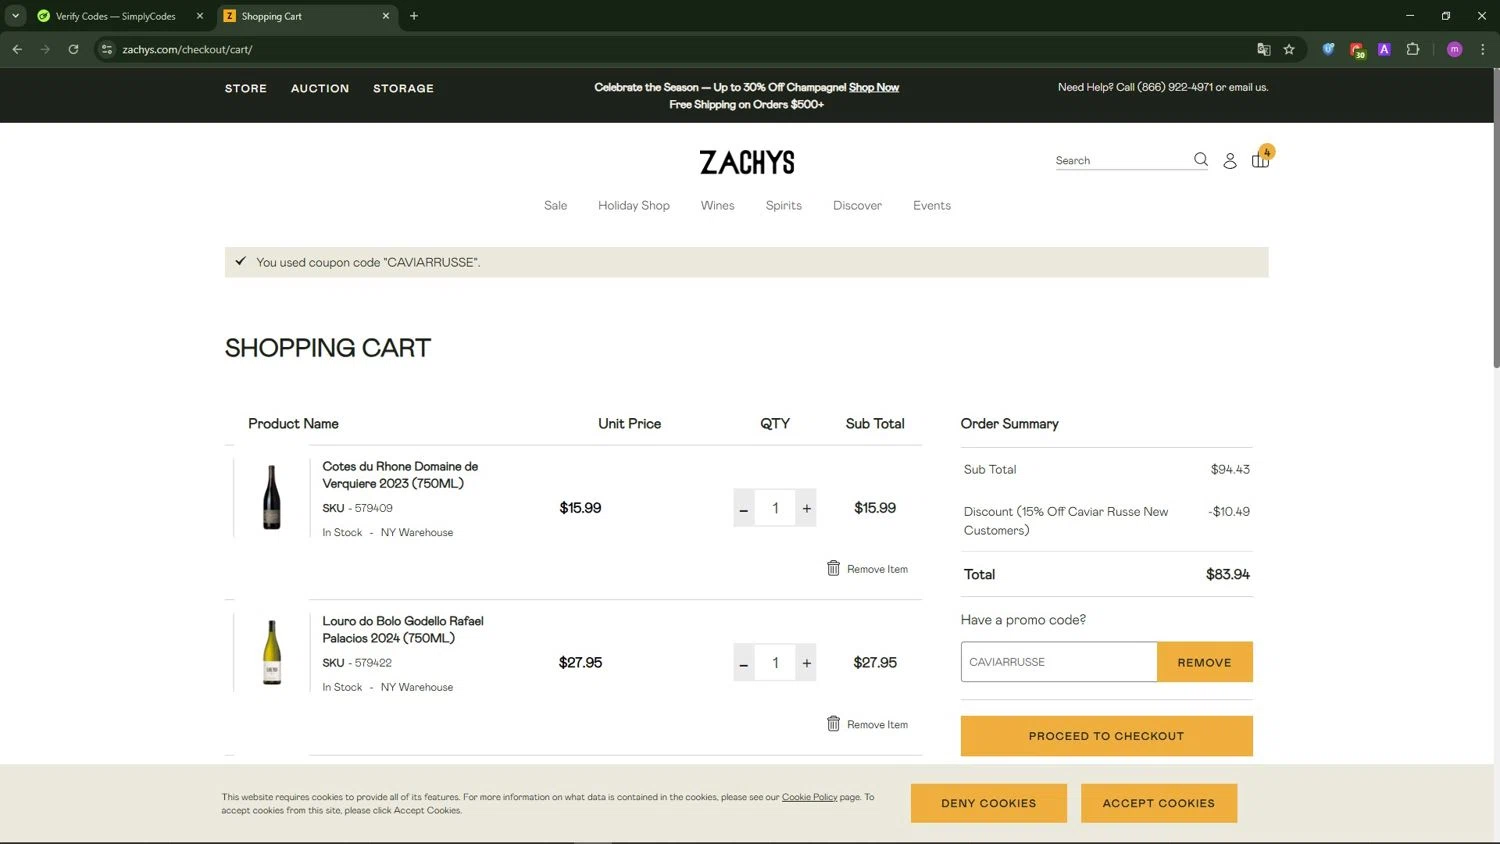Open the Spirits menu
The image size is (1500, 844).
coord(783,205)
